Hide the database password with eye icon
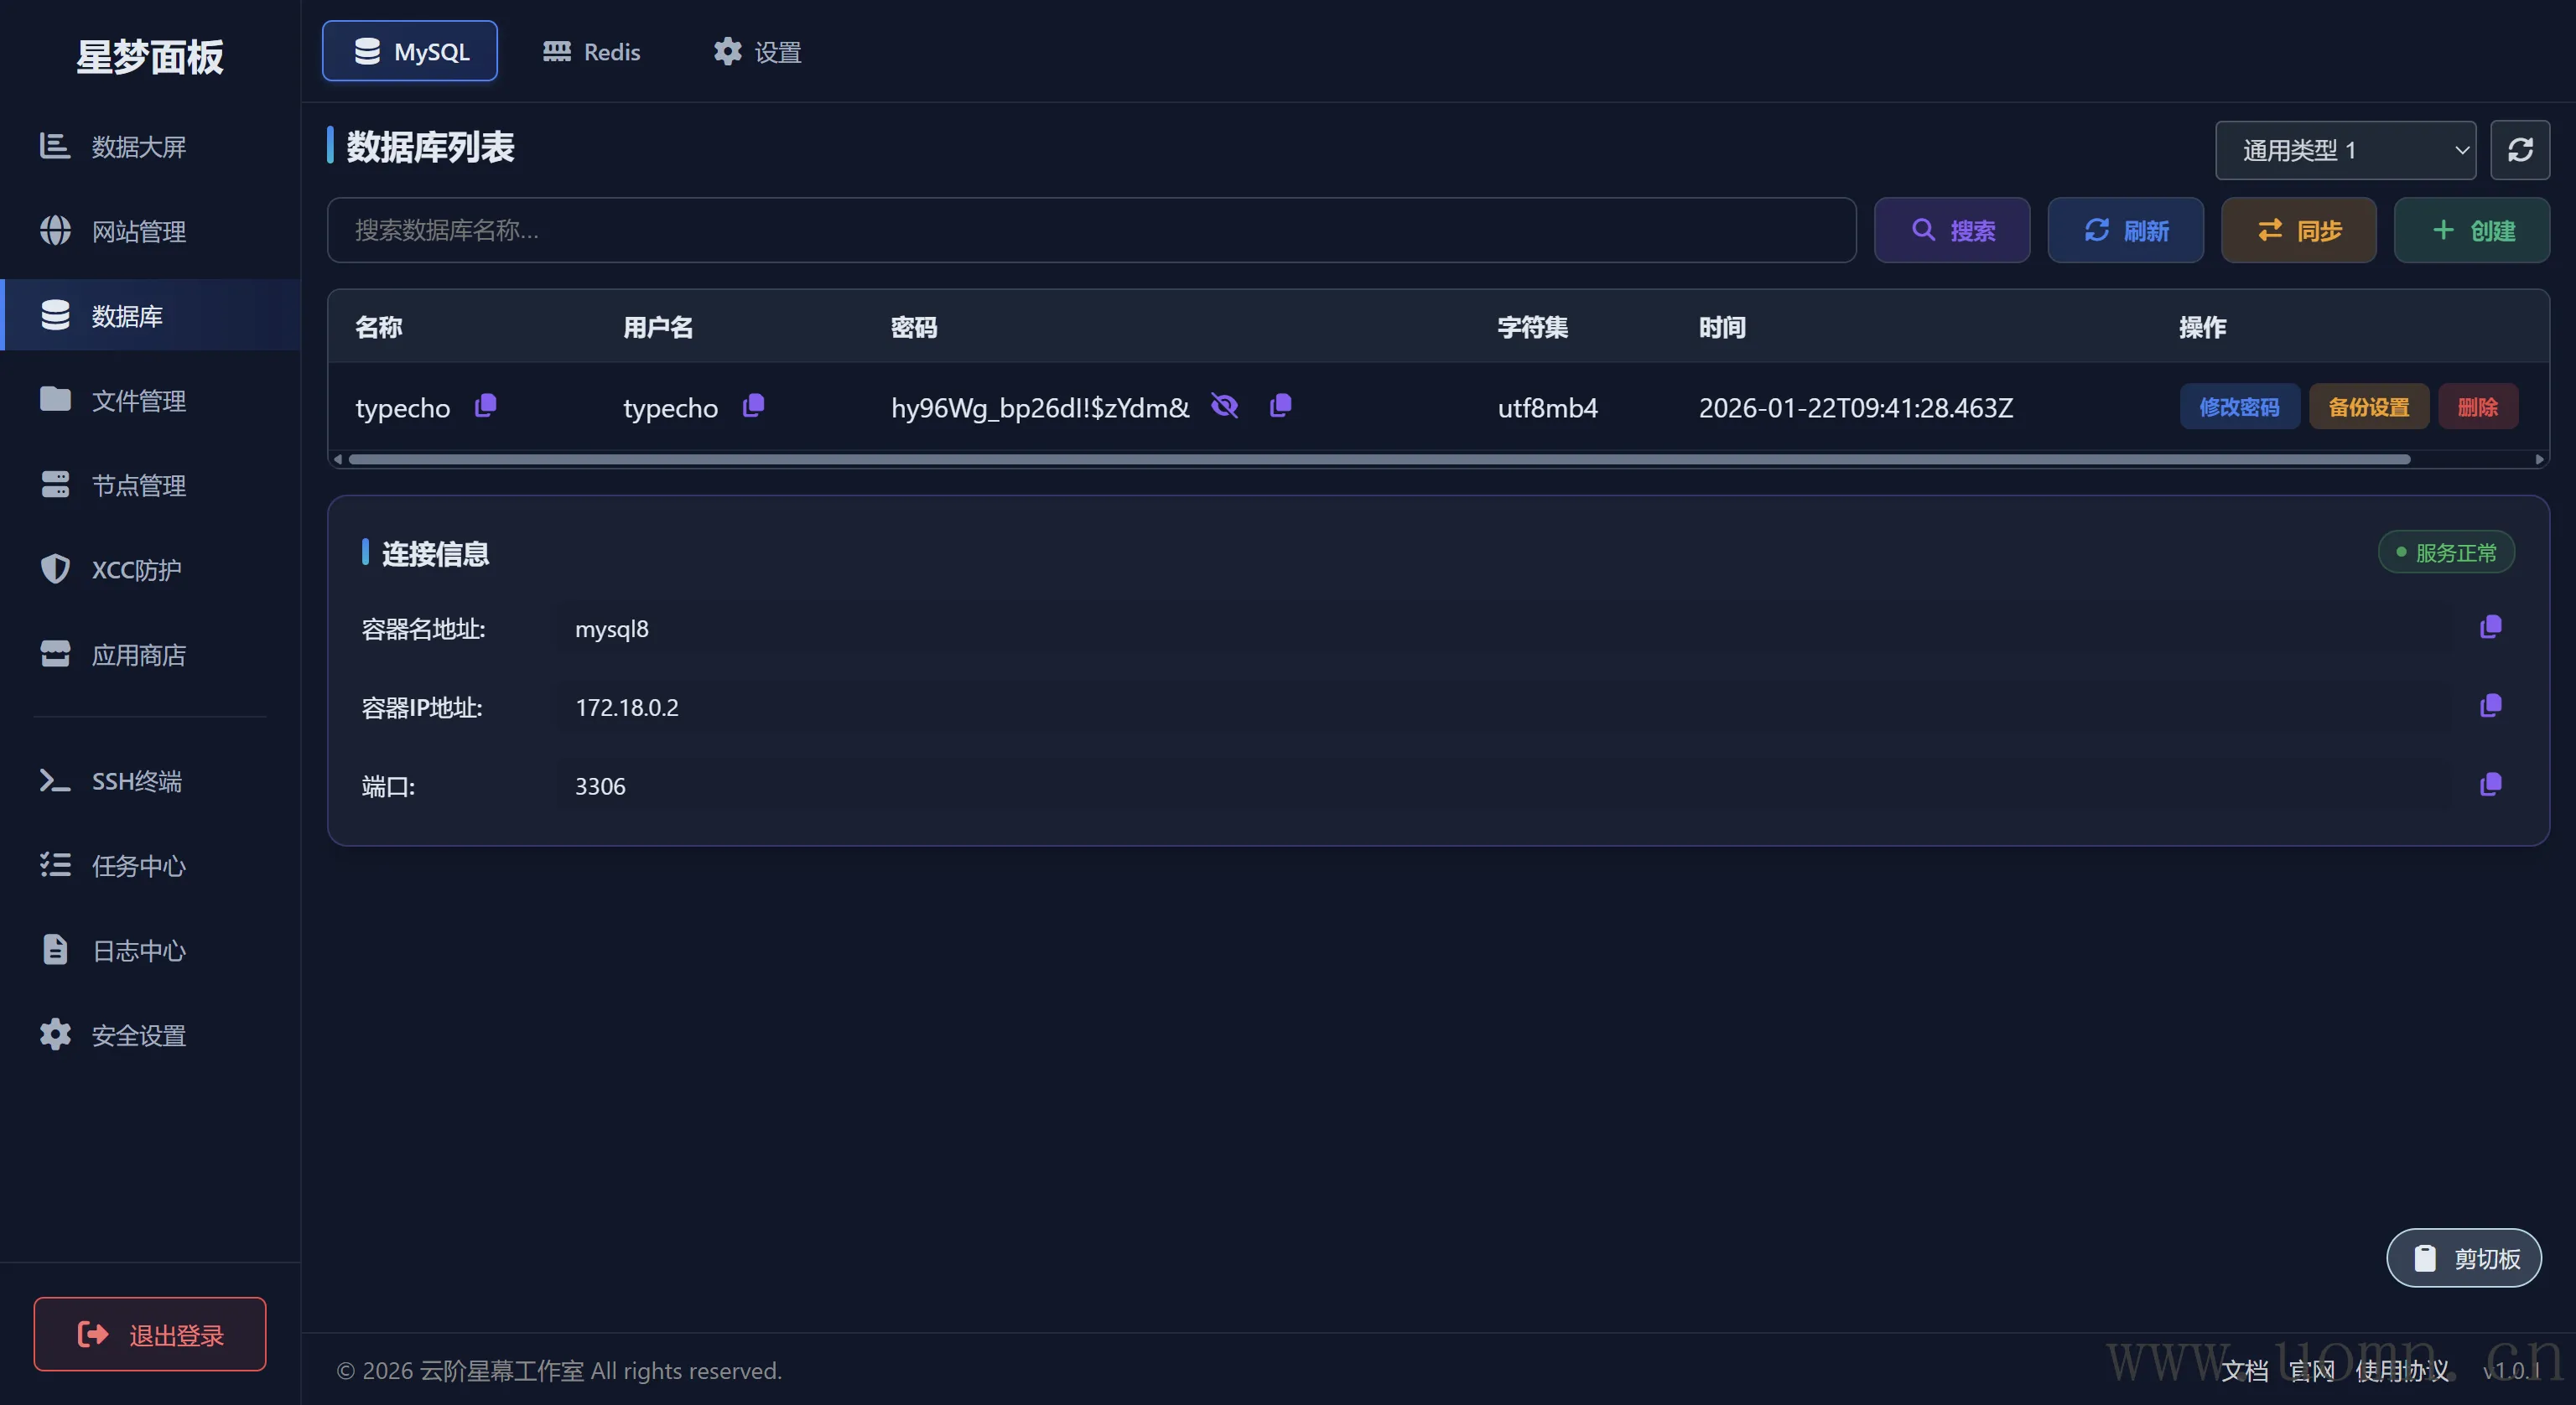 pos(1224,405)
